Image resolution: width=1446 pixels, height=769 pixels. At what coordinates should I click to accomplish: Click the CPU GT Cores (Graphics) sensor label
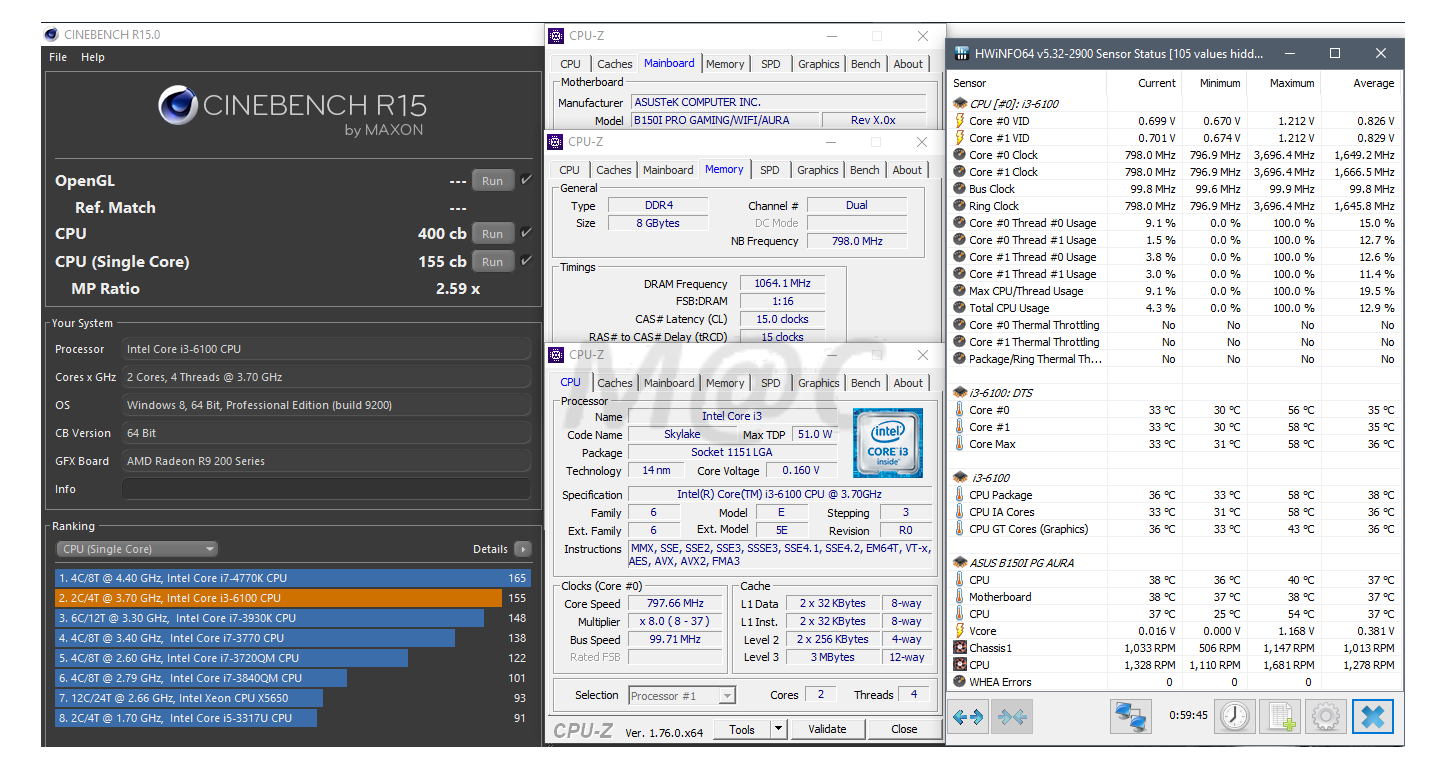point(1028,529)
